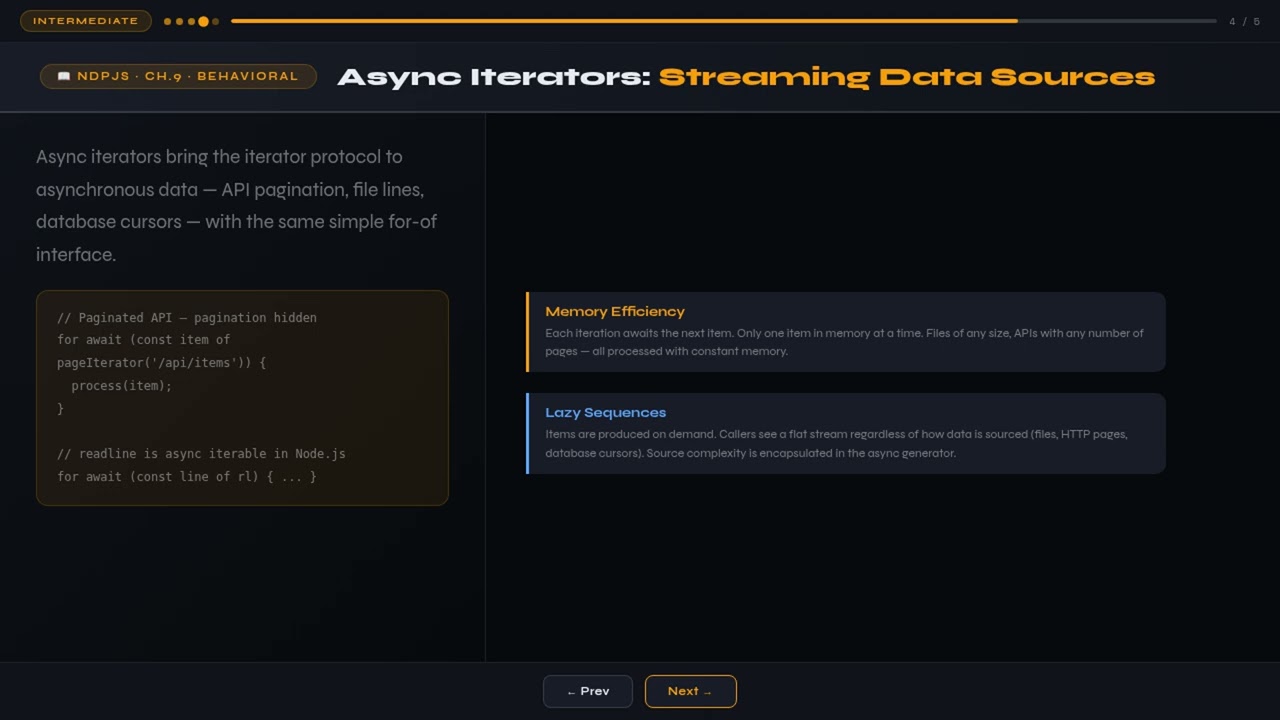The width and height of the screenshot is (1280, 720).
Task: Select the first slide progress dot
Action: (167, 21)
